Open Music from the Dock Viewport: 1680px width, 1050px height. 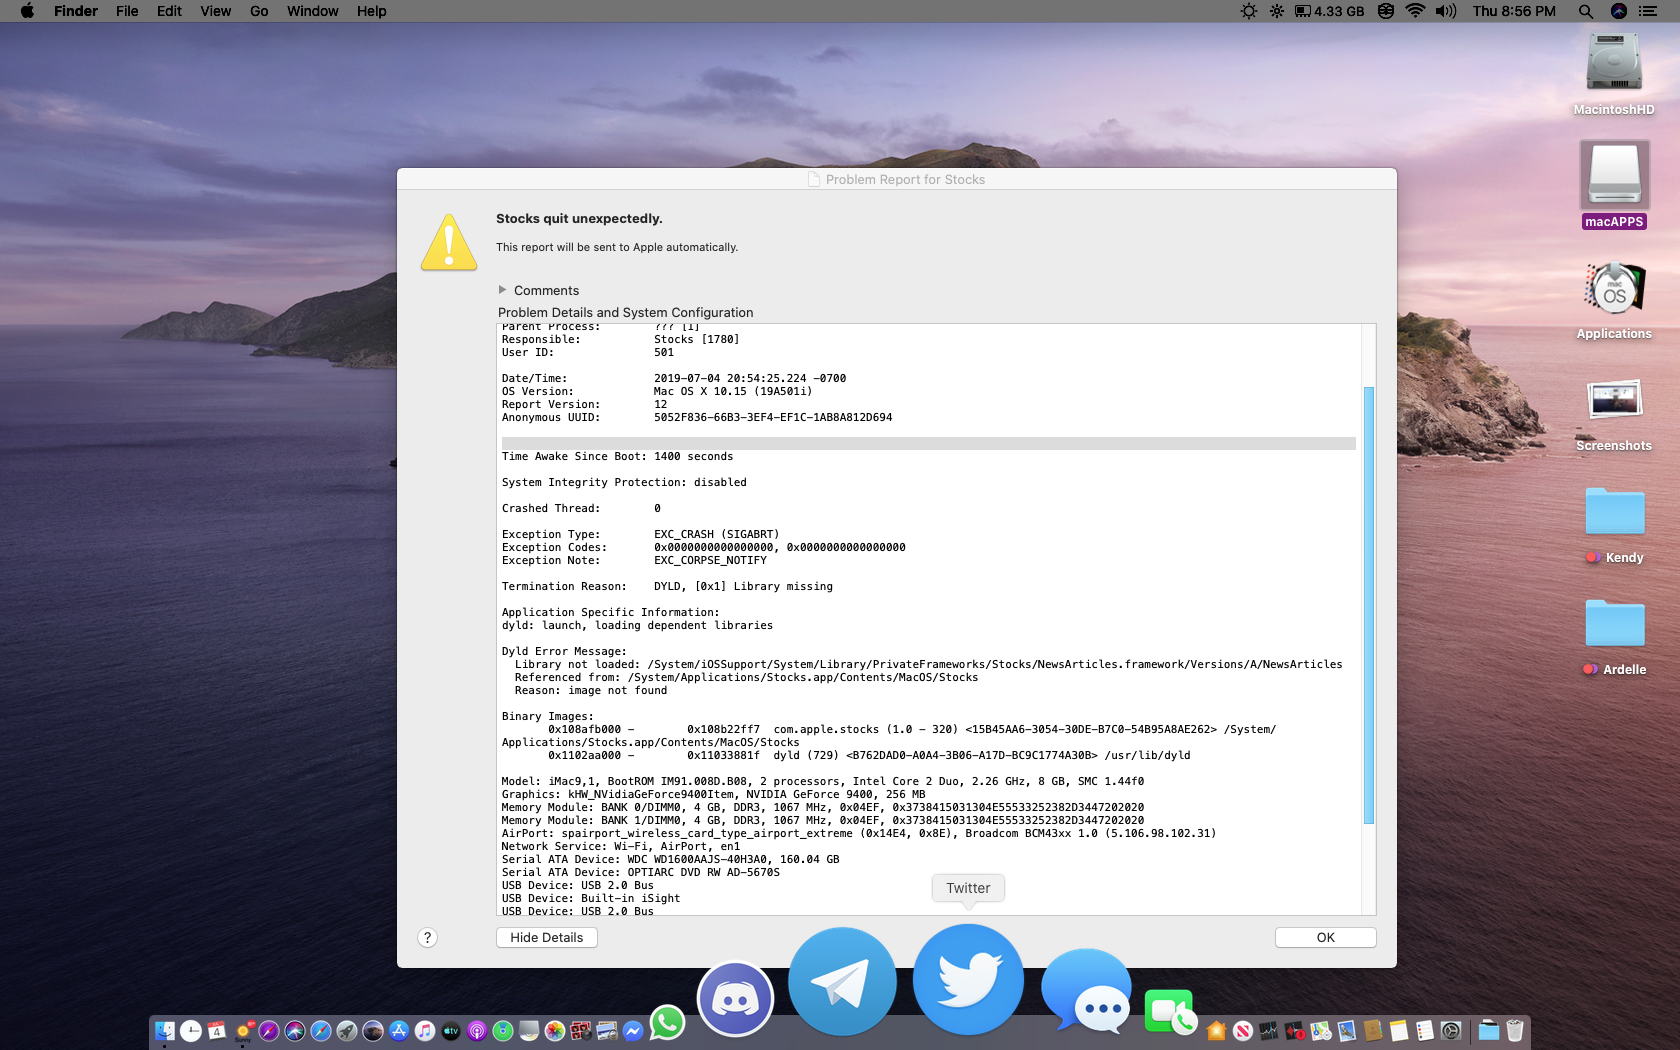pos(425,1030)
